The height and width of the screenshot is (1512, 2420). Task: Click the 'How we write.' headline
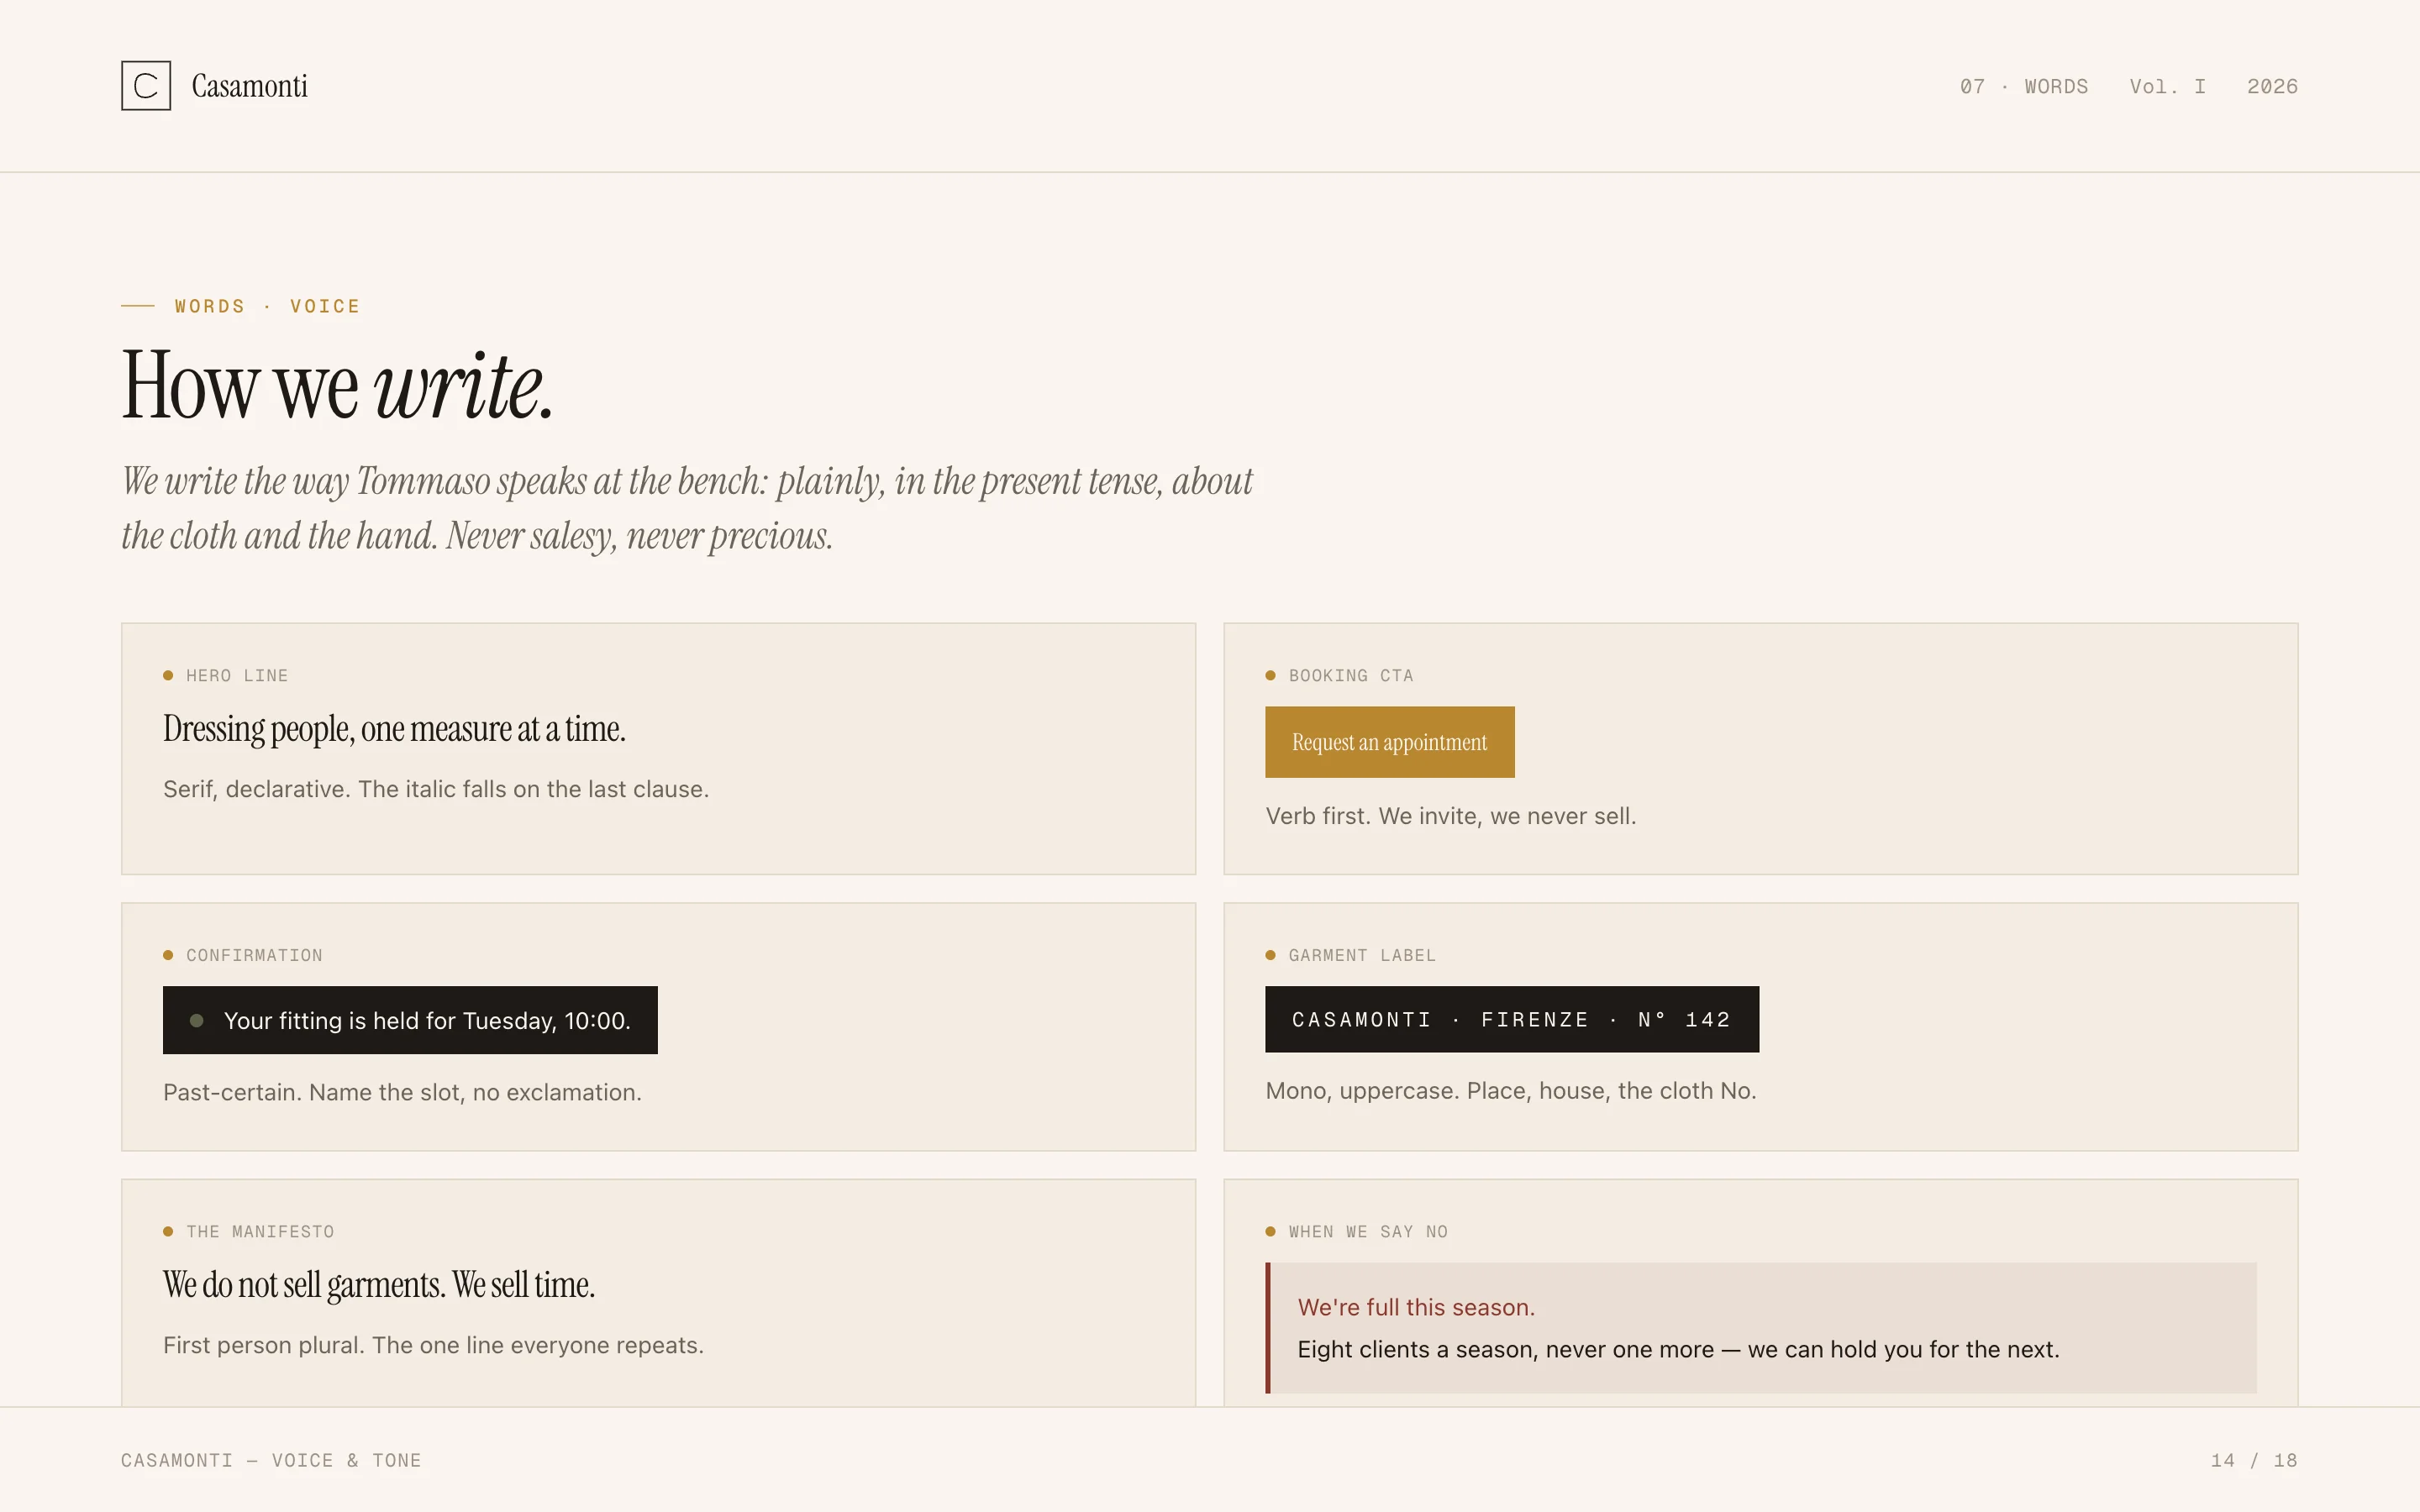pos(337,386)
